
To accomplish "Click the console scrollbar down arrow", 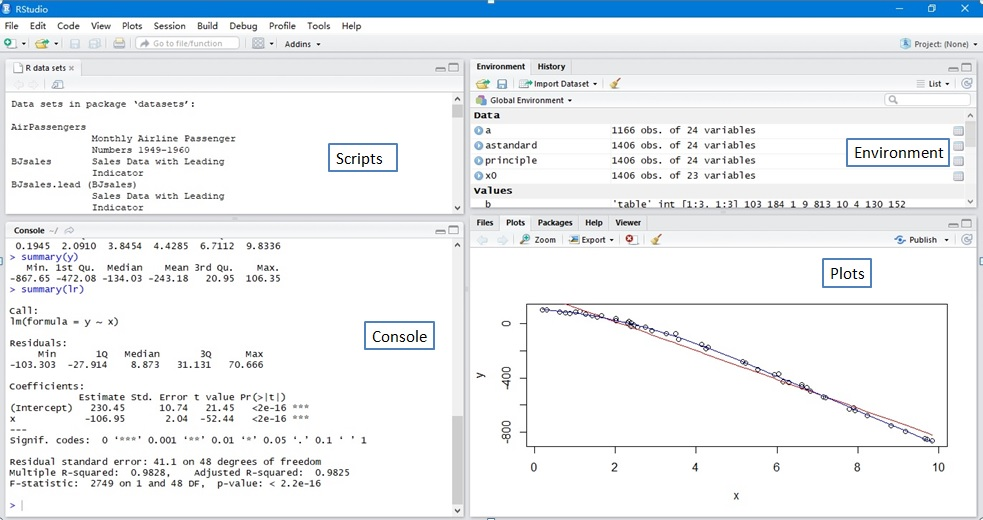I will 456,511.
